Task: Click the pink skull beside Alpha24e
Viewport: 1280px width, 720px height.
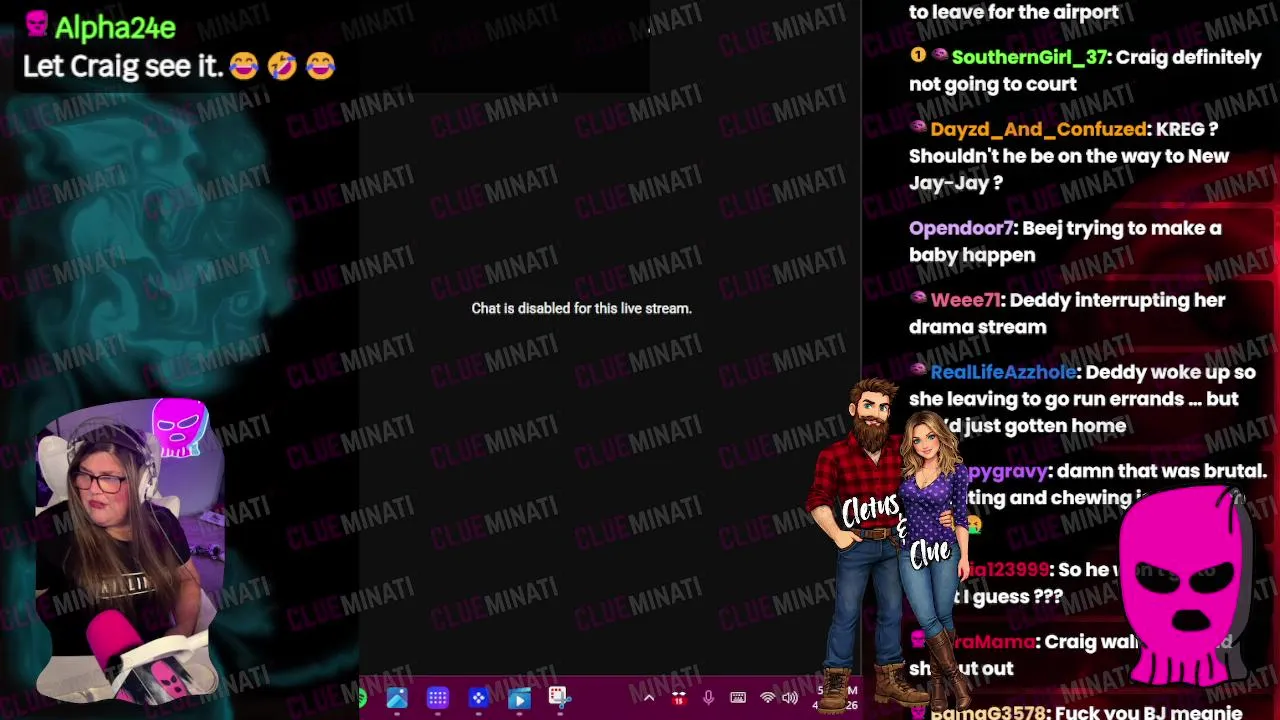Action: [x=37, y=24]
